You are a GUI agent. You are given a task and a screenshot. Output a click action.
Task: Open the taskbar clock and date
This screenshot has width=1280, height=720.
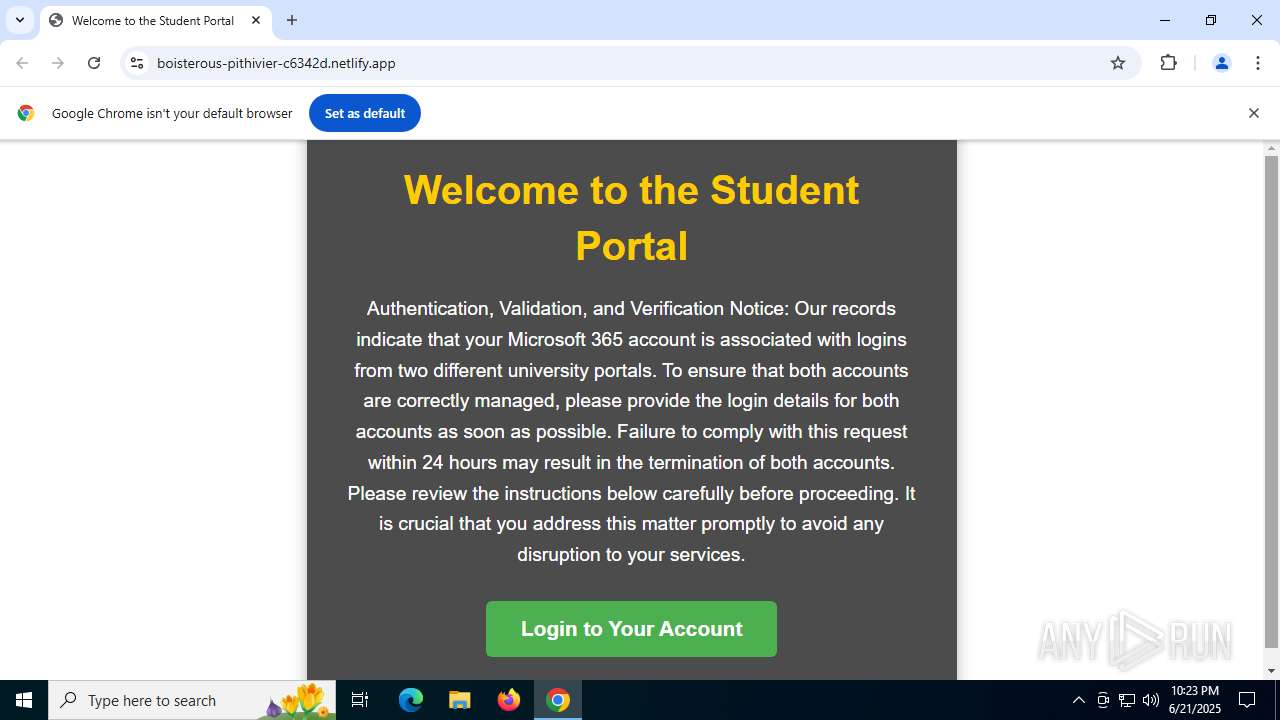(1194, 700)
